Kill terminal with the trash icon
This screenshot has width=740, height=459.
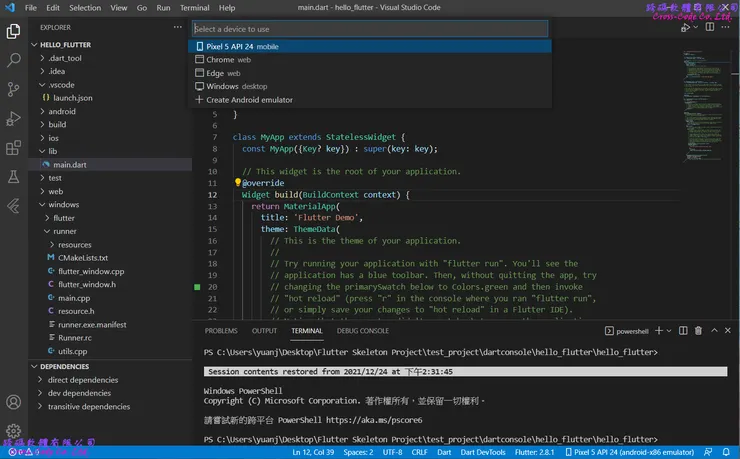point(700,330)
